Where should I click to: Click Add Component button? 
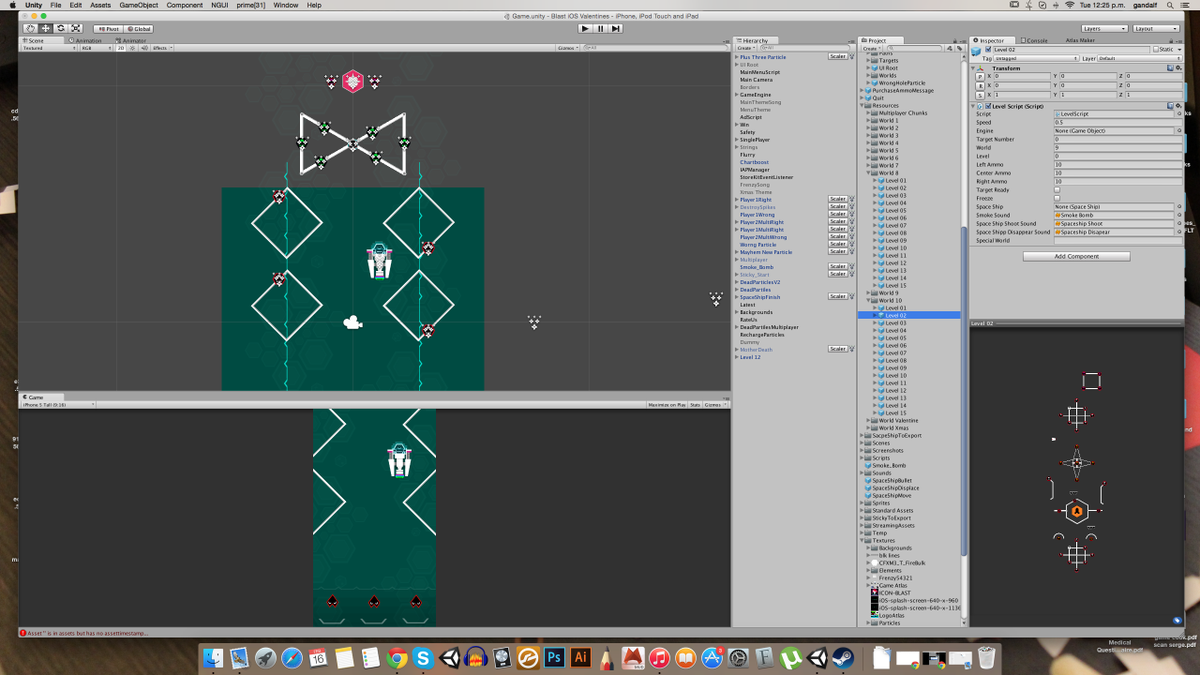1076,256
